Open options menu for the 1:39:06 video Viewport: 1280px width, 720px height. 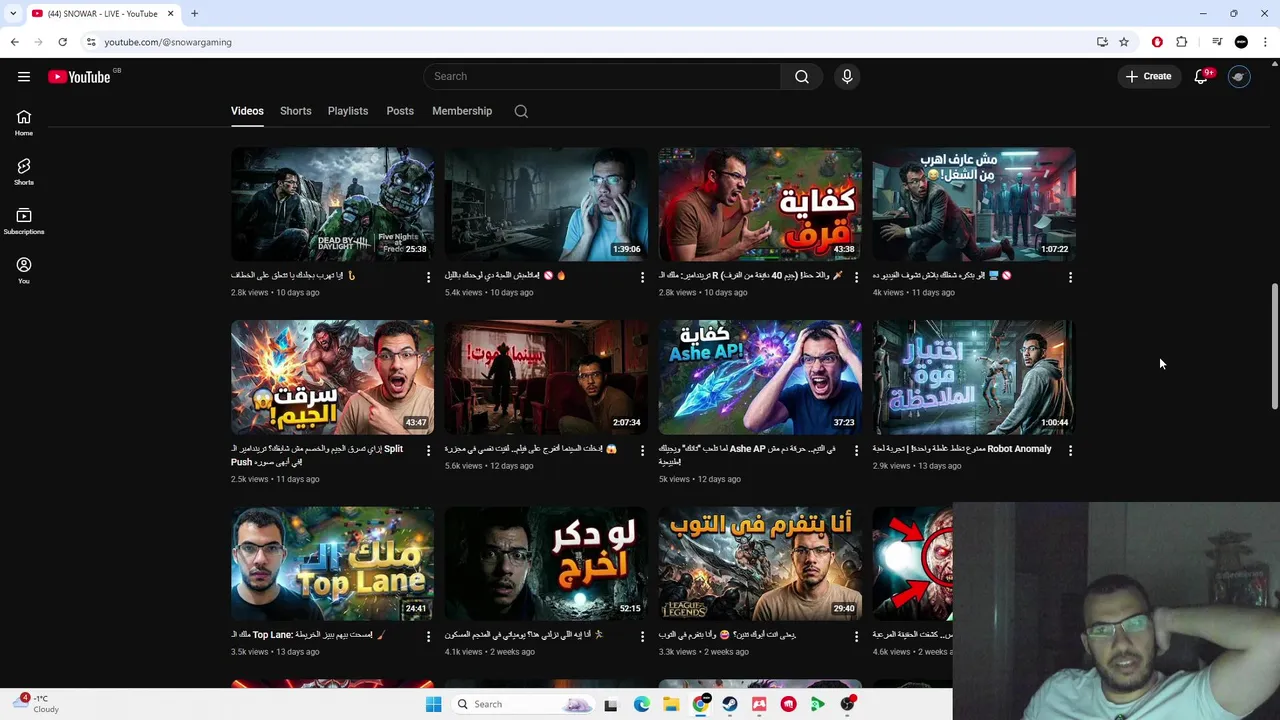(642, 277)
